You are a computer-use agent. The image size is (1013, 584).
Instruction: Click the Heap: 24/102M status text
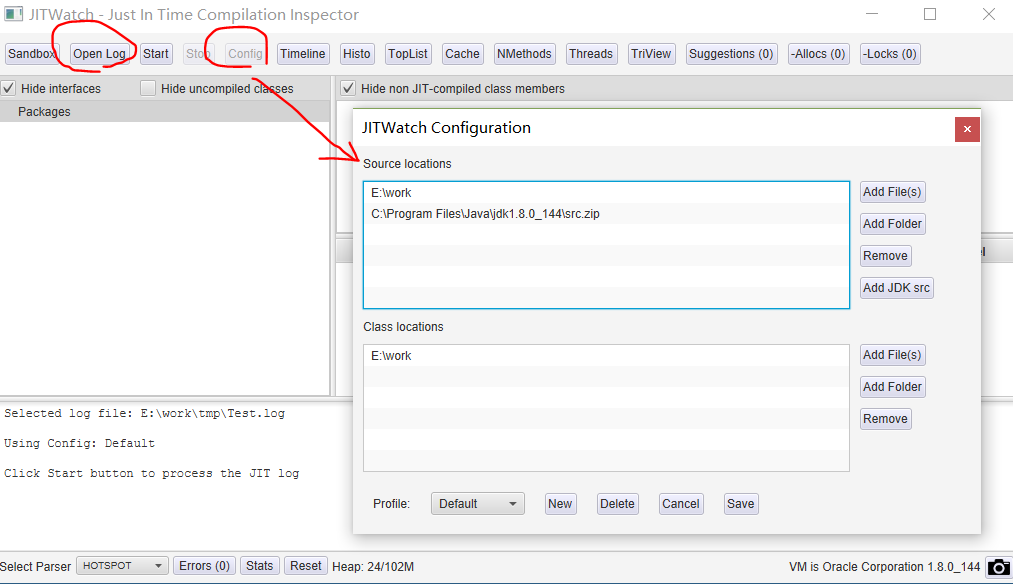373,567
